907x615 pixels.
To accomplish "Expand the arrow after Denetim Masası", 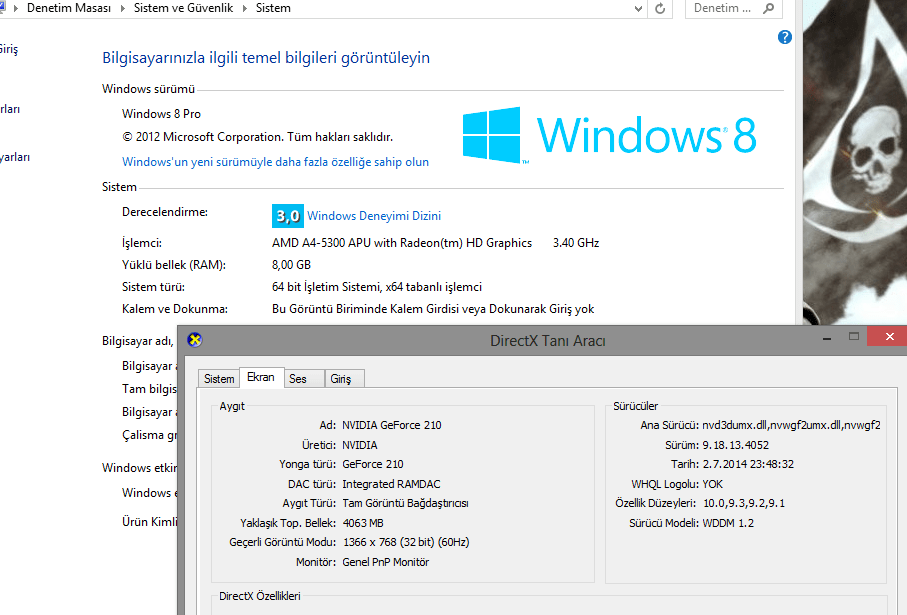I will (122, 9).
